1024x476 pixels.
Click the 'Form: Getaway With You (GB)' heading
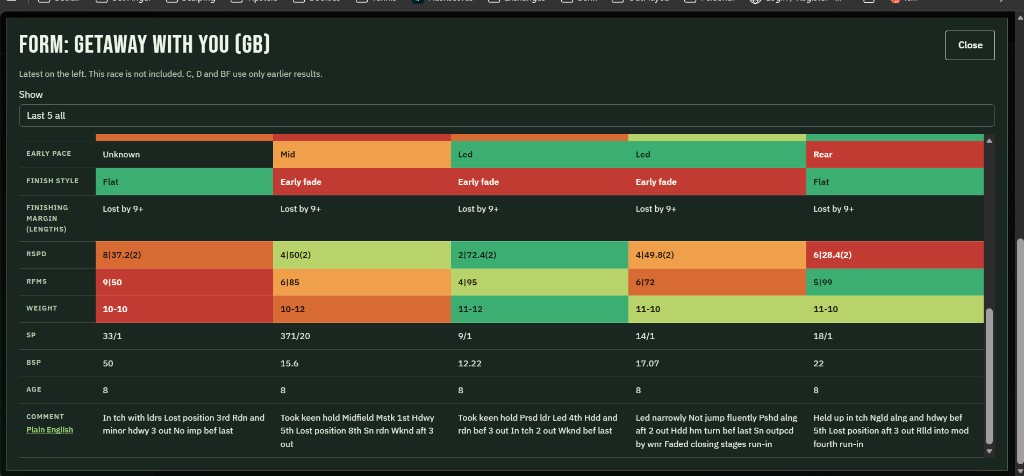click(x=144, y=45)
